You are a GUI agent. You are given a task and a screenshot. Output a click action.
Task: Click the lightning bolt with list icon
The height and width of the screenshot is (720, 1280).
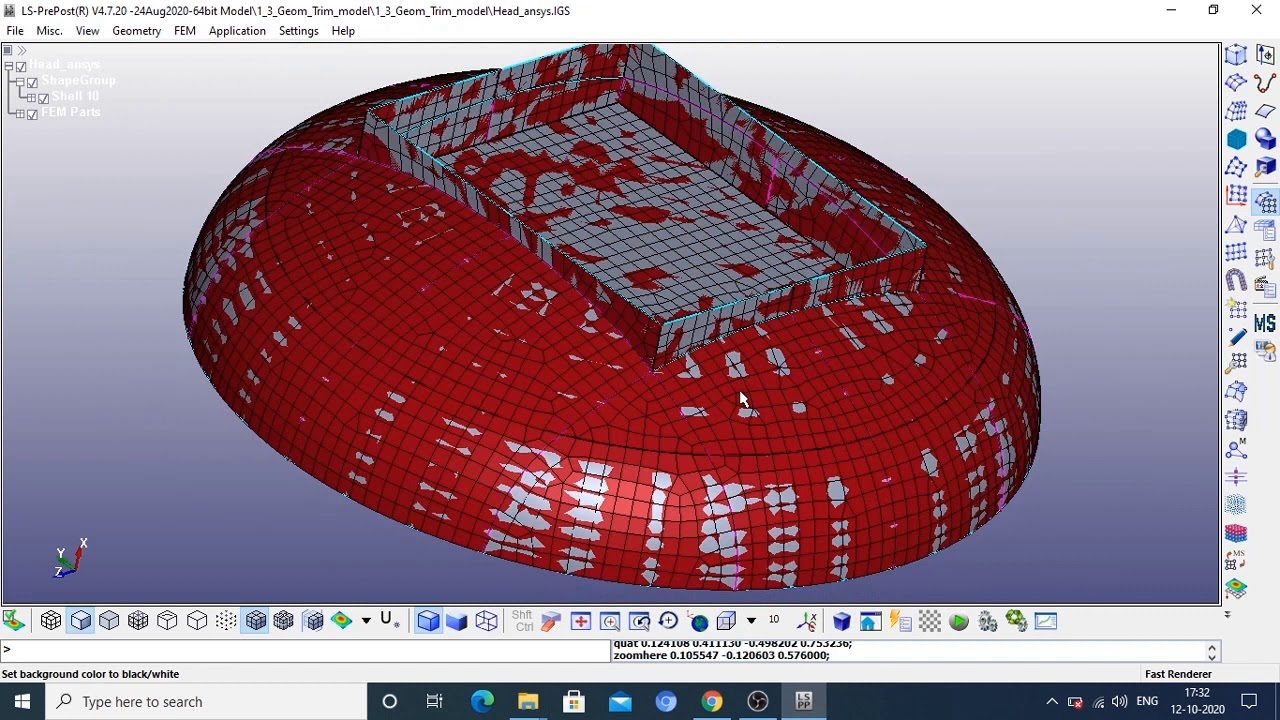click(900, 621)
